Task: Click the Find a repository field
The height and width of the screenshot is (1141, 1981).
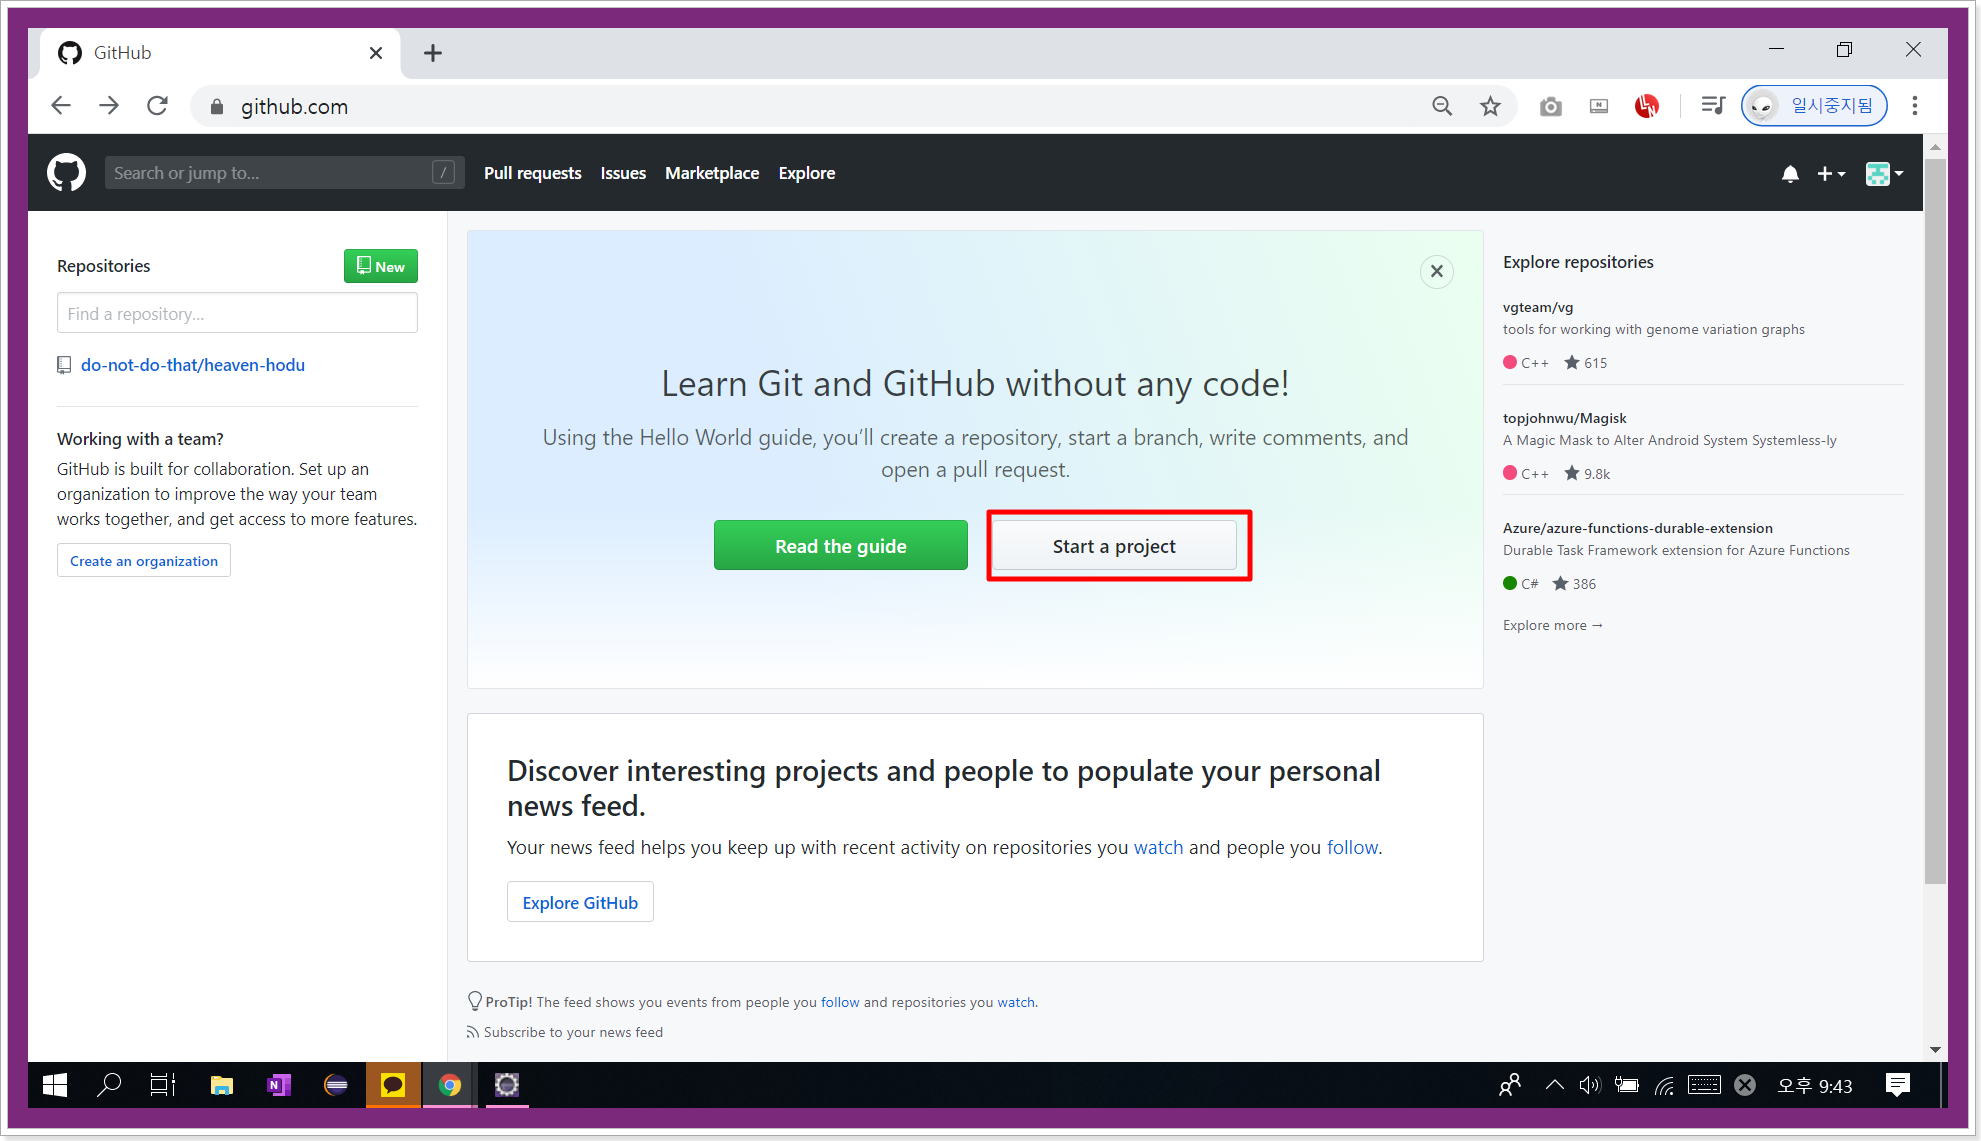Action: 237,314
